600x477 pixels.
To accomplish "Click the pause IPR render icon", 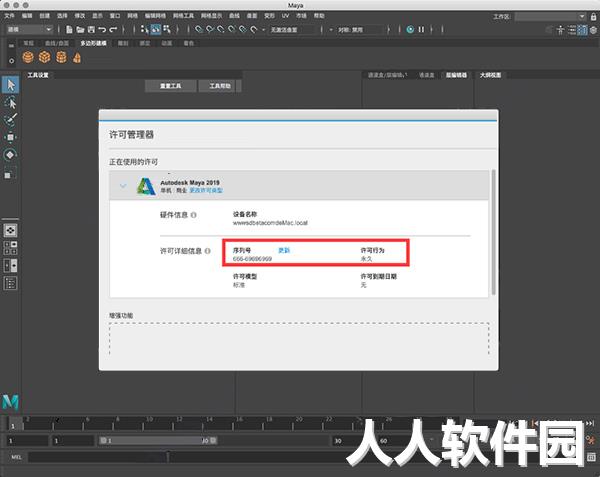I will point(421,29).
